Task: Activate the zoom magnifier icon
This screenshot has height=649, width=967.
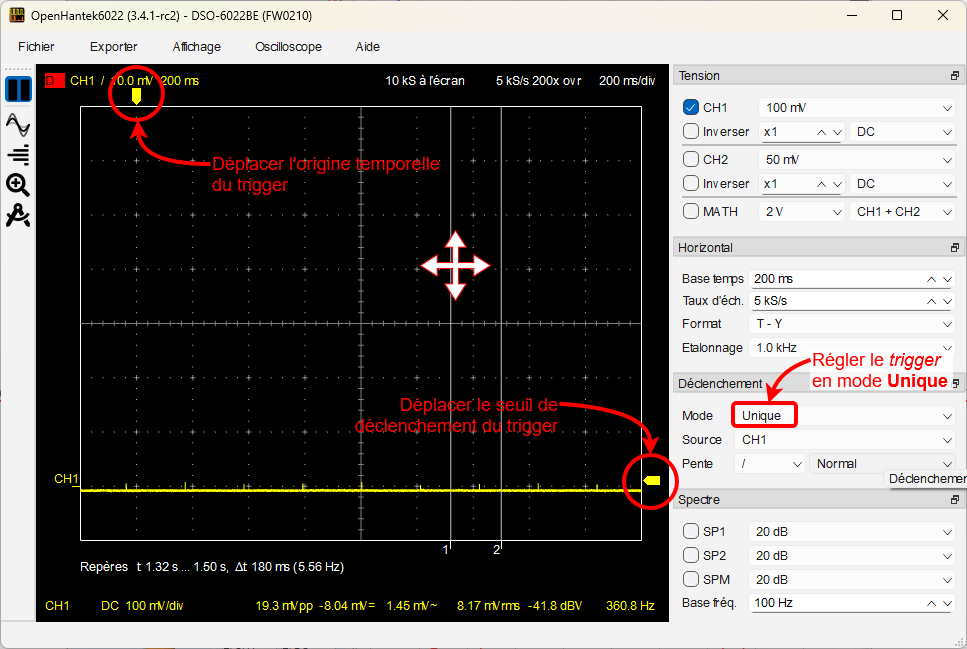Action: [x=18, y=184]
